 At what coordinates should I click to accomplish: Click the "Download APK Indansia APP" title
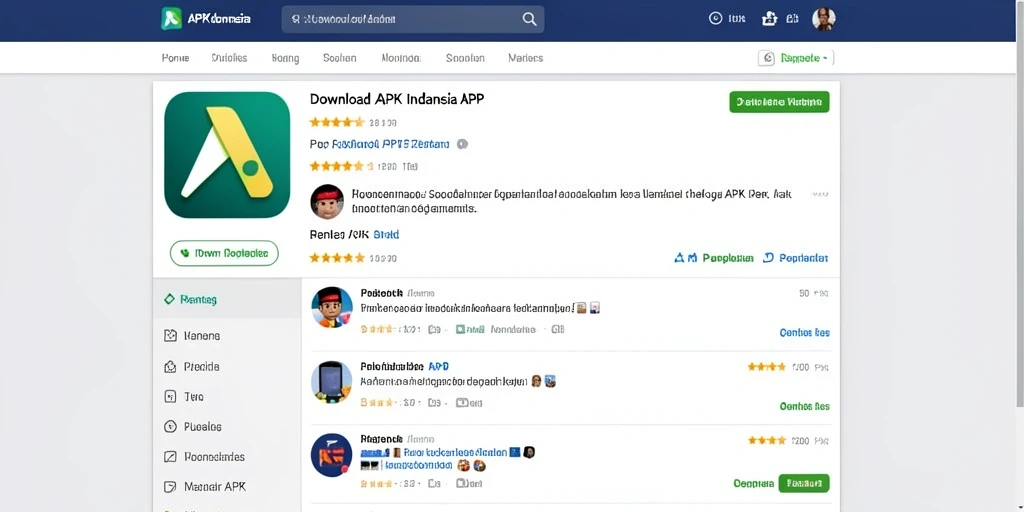click(x=397, y=99)
